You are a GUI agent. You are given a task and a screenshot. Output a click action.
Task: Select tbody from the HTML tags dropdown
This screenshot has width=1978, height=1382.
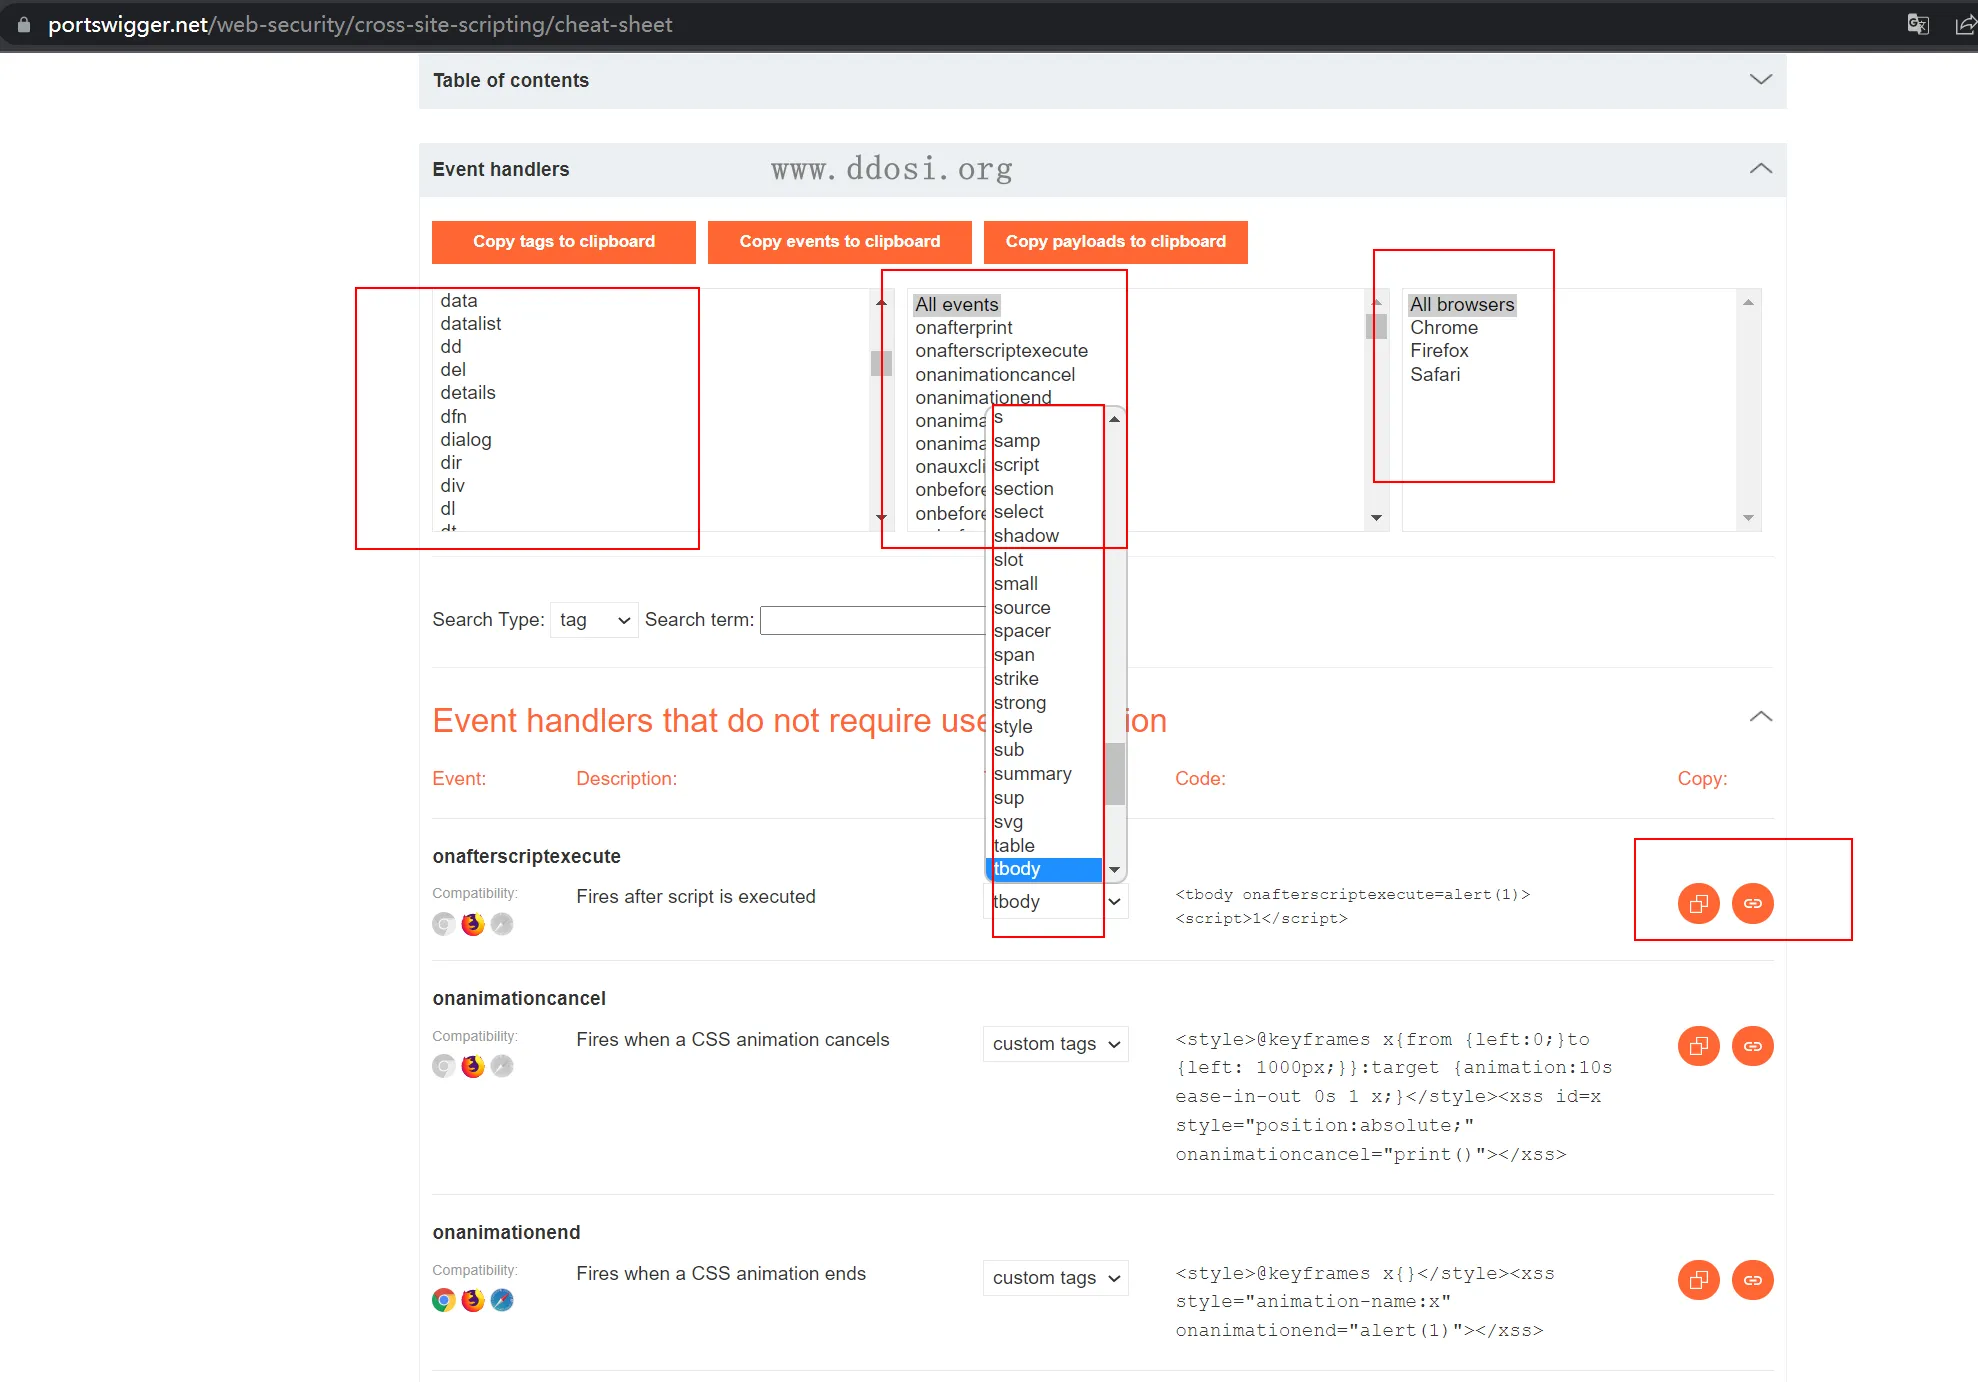pyautogui.click(x=1042, y=868)
